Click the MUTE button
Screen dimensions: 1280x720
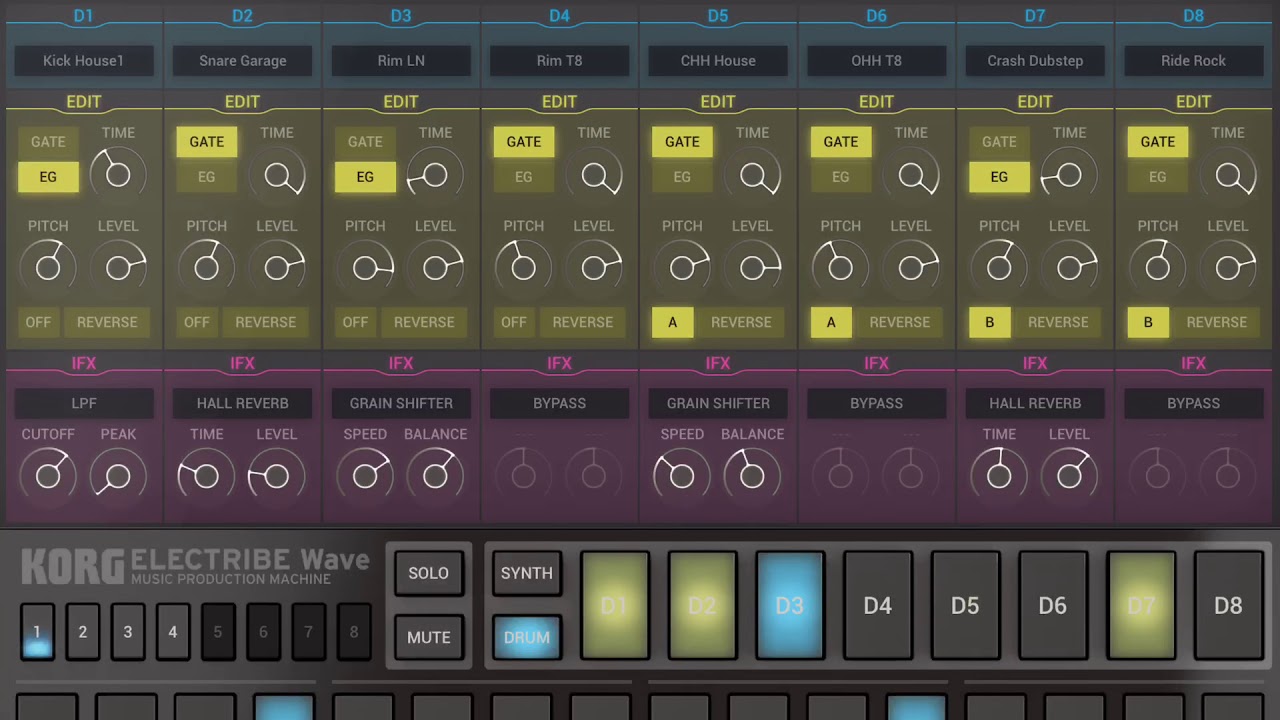coord(428,637)
